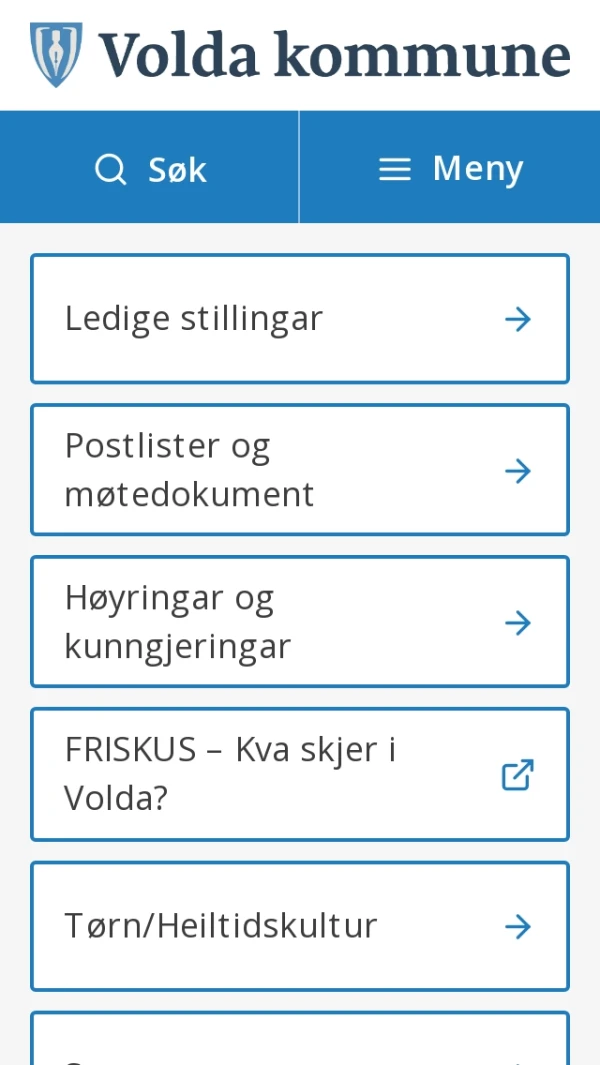The image size is (600, 1065).
Task: Open Tørn/Heiltidskultur
Action: 300,926
